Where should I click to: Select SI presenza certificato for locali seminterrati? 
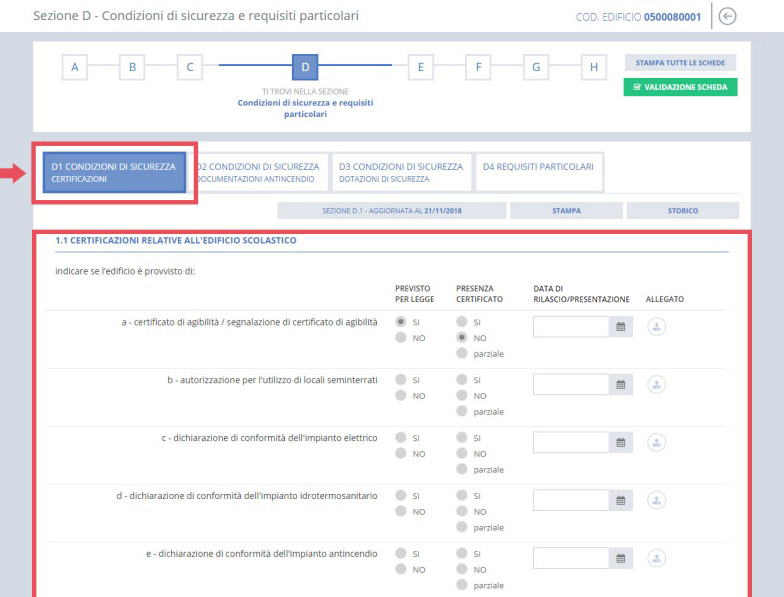(461, 380)
